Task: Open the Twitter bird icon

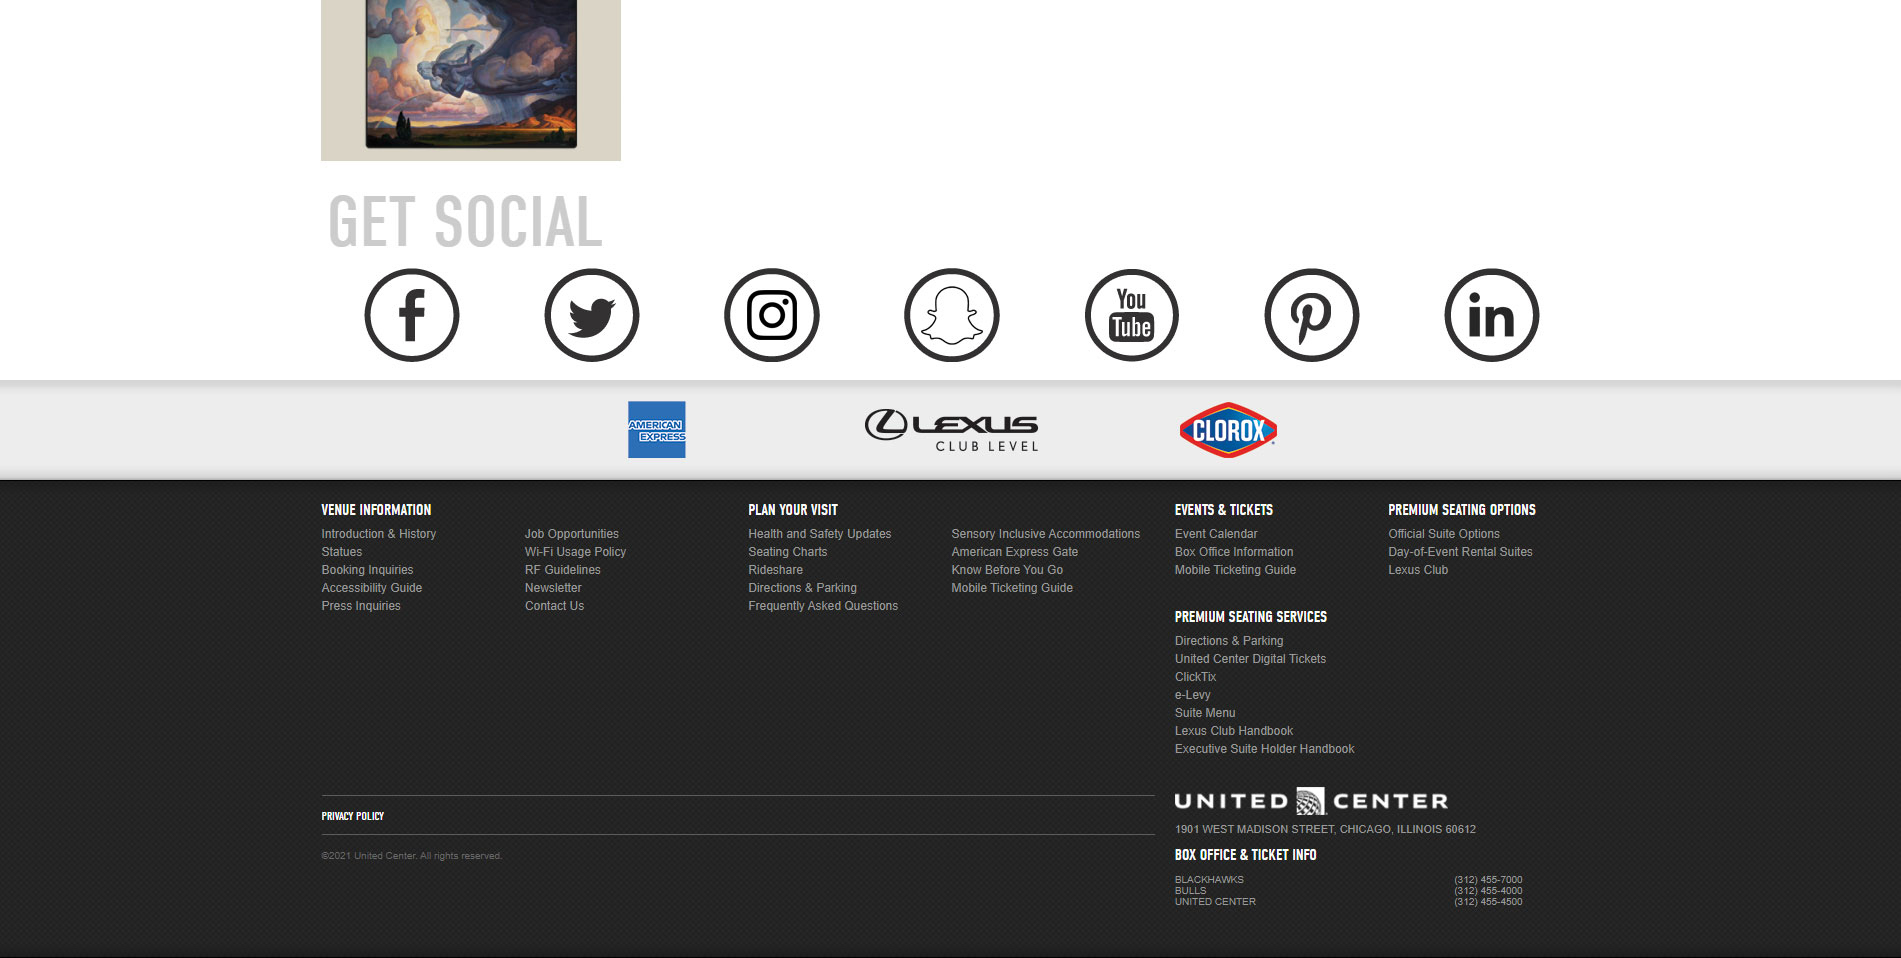Action: (592, 315)
